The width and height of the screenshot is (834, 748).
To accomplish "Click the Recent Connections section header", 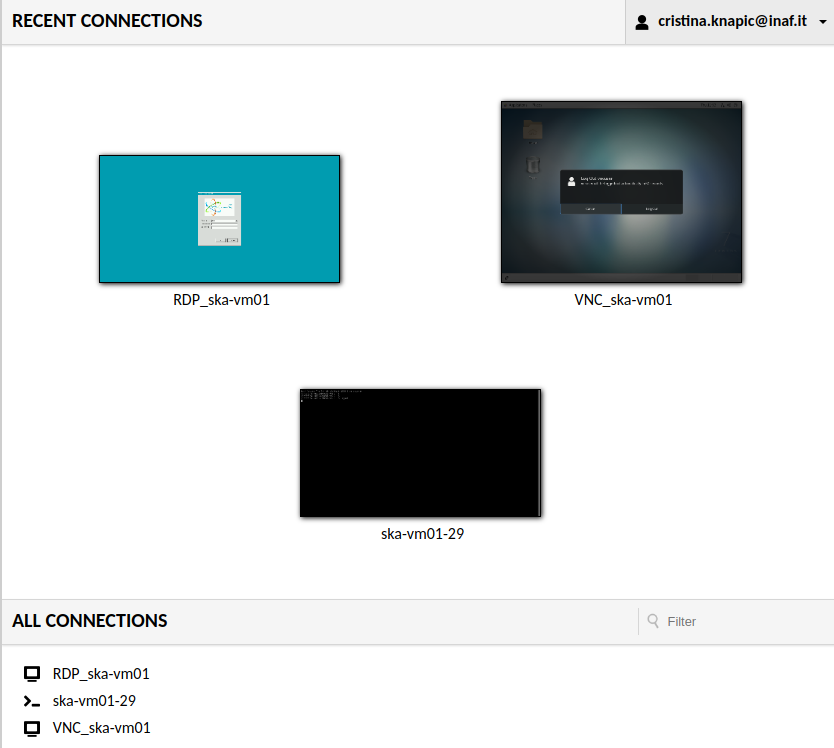I will [x=107, y=21].
